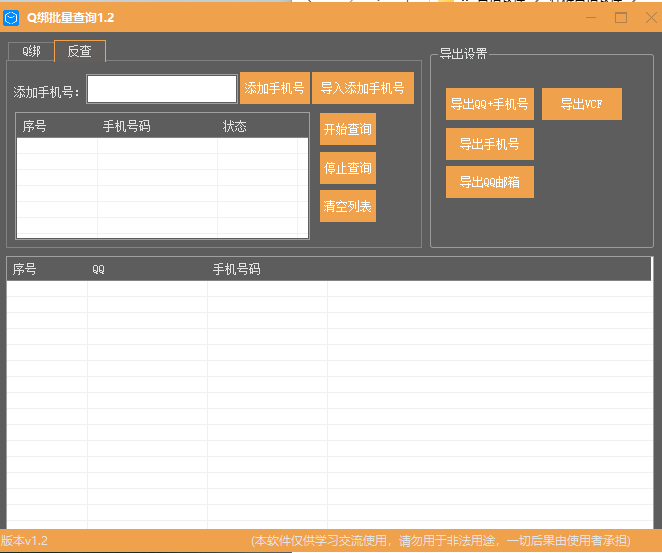The width and height of the screenshot is (662, 553).
Task: Click the app icon in the title bar
Action: coord(12,16)
